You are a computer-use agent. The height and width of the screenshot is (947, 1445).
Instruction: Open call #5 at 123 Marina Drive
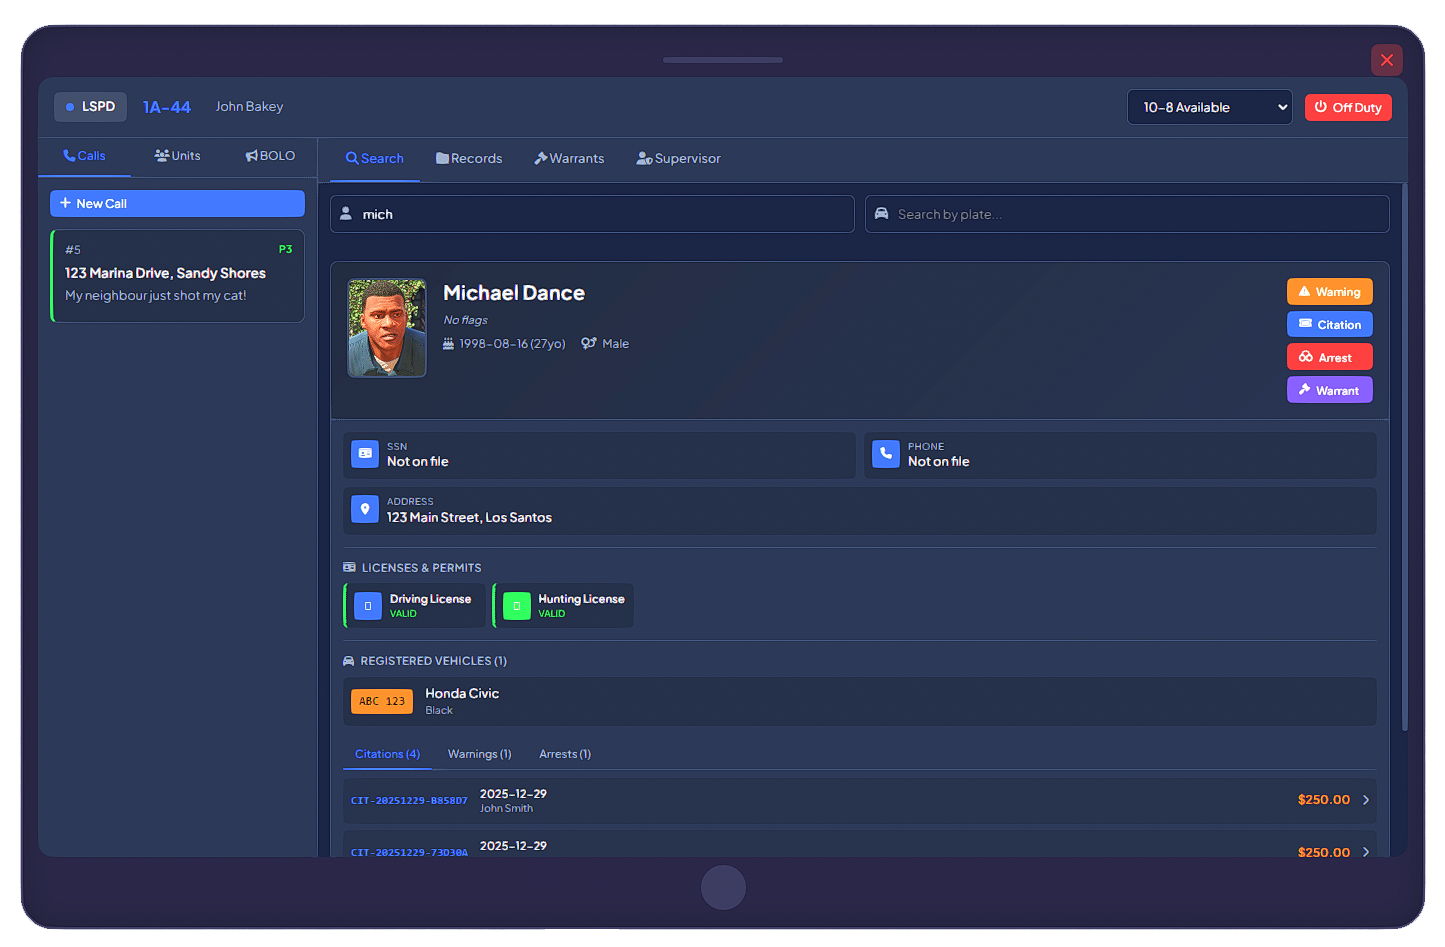click(x=177, y=276)
